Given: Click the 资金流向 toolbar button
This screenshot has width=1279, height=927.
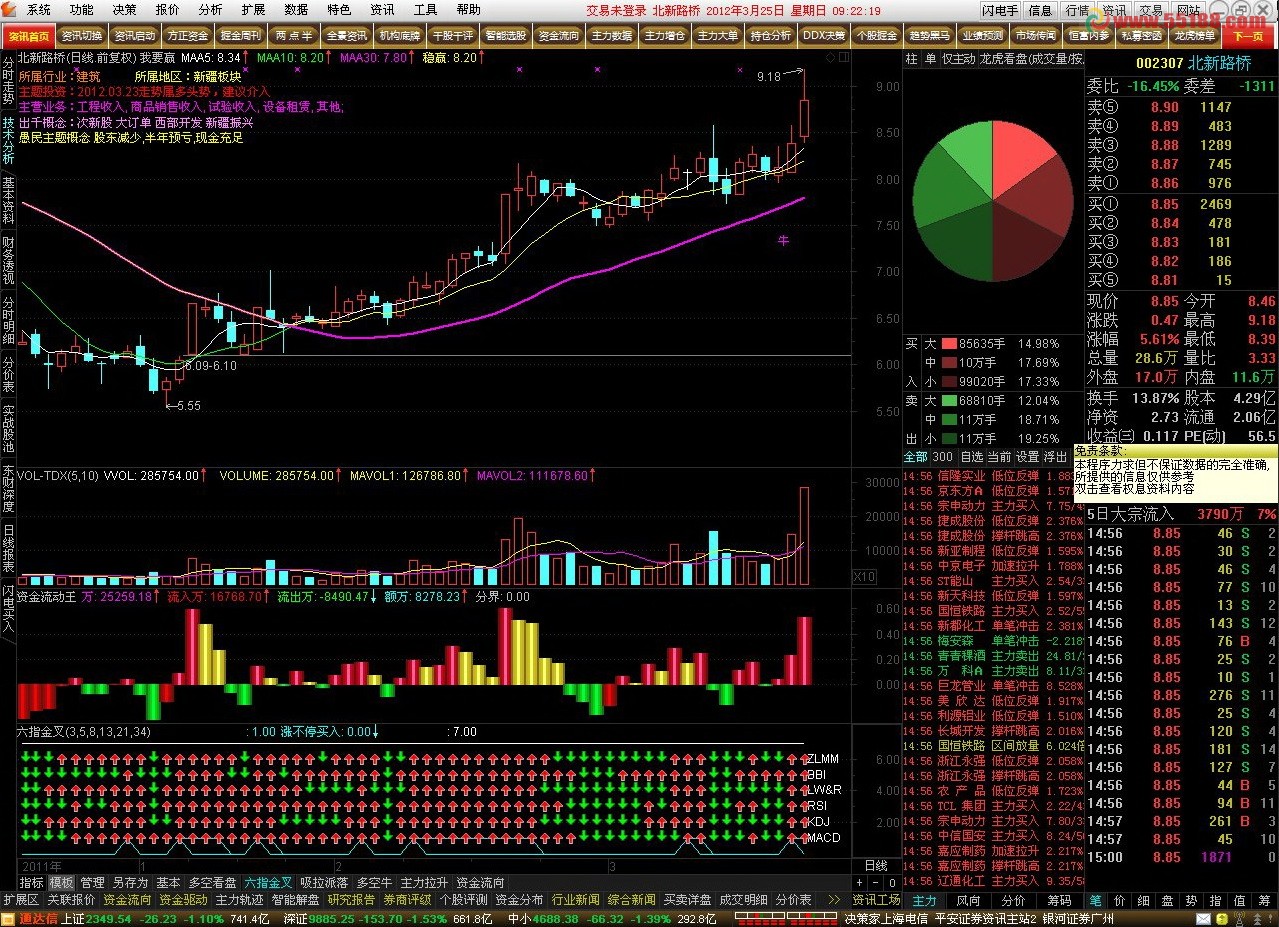Looking at the screenshot, I should point(558,36).
